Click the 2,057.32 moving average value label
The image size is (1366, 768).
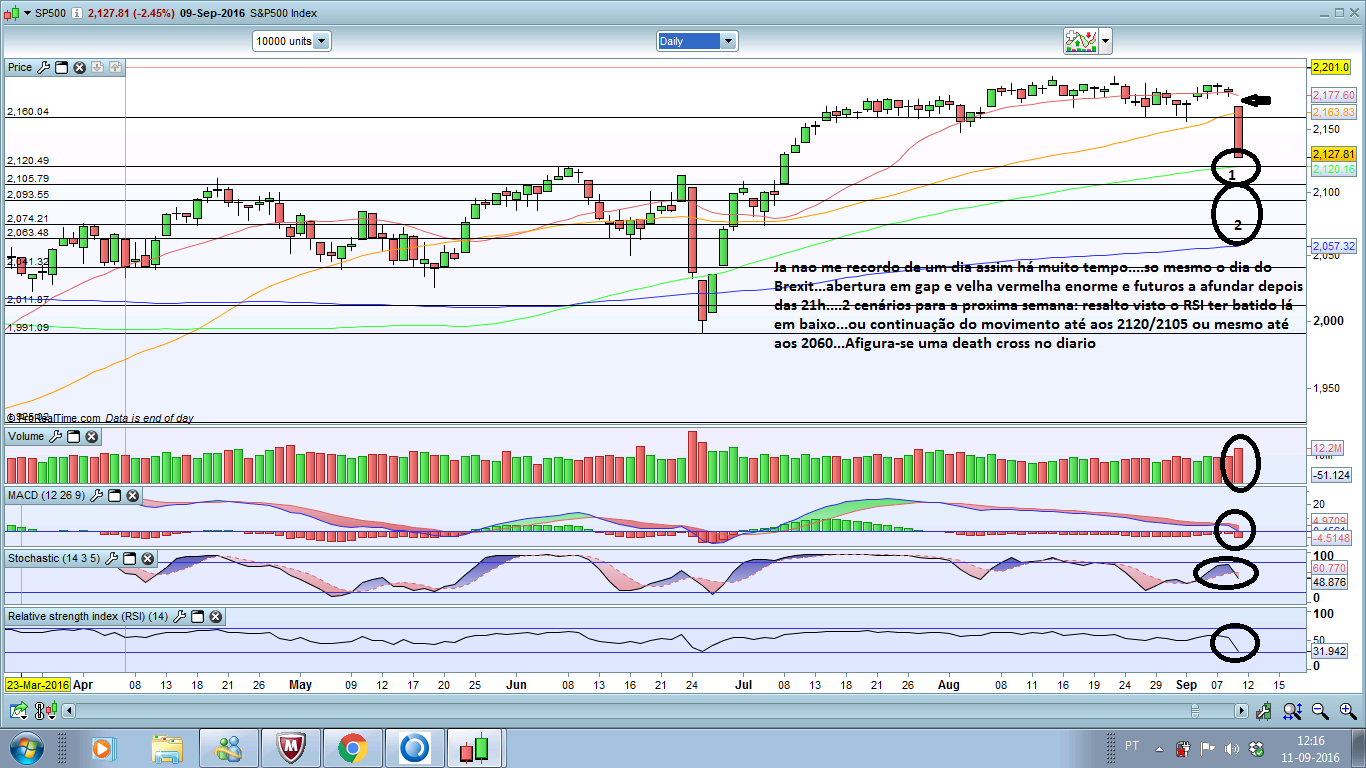1333,245
